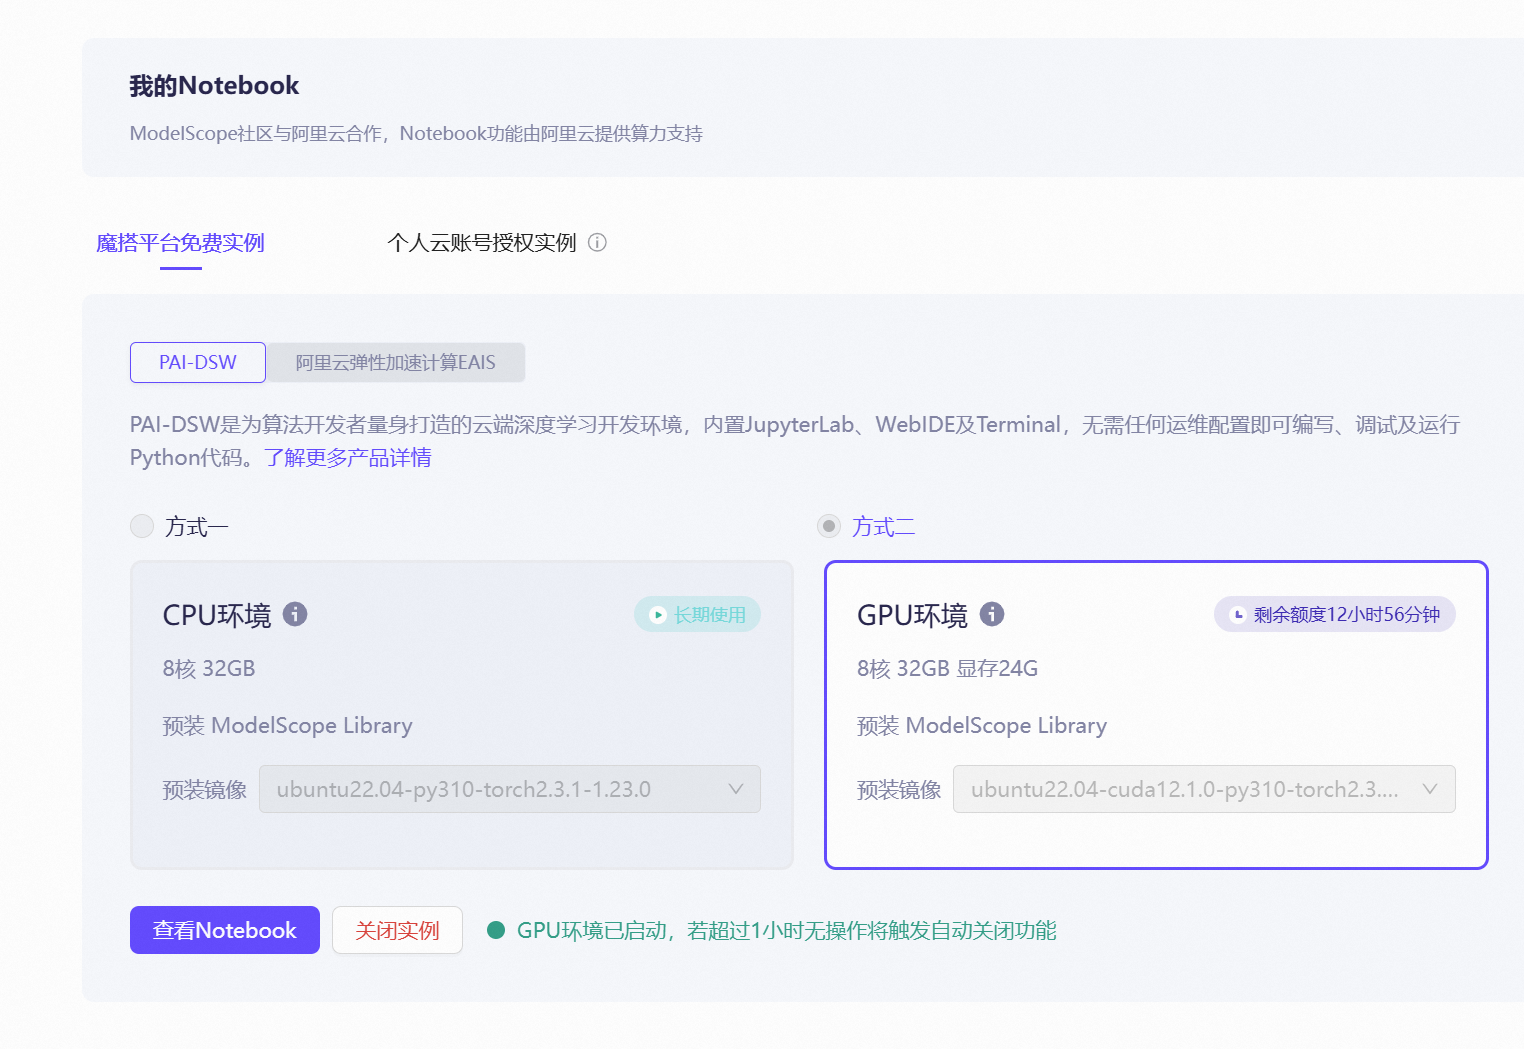This screenshot has width=1524, height=1049.
Task: Click the green status dot before GPU环境已启动
Action: tap(497, 930)
